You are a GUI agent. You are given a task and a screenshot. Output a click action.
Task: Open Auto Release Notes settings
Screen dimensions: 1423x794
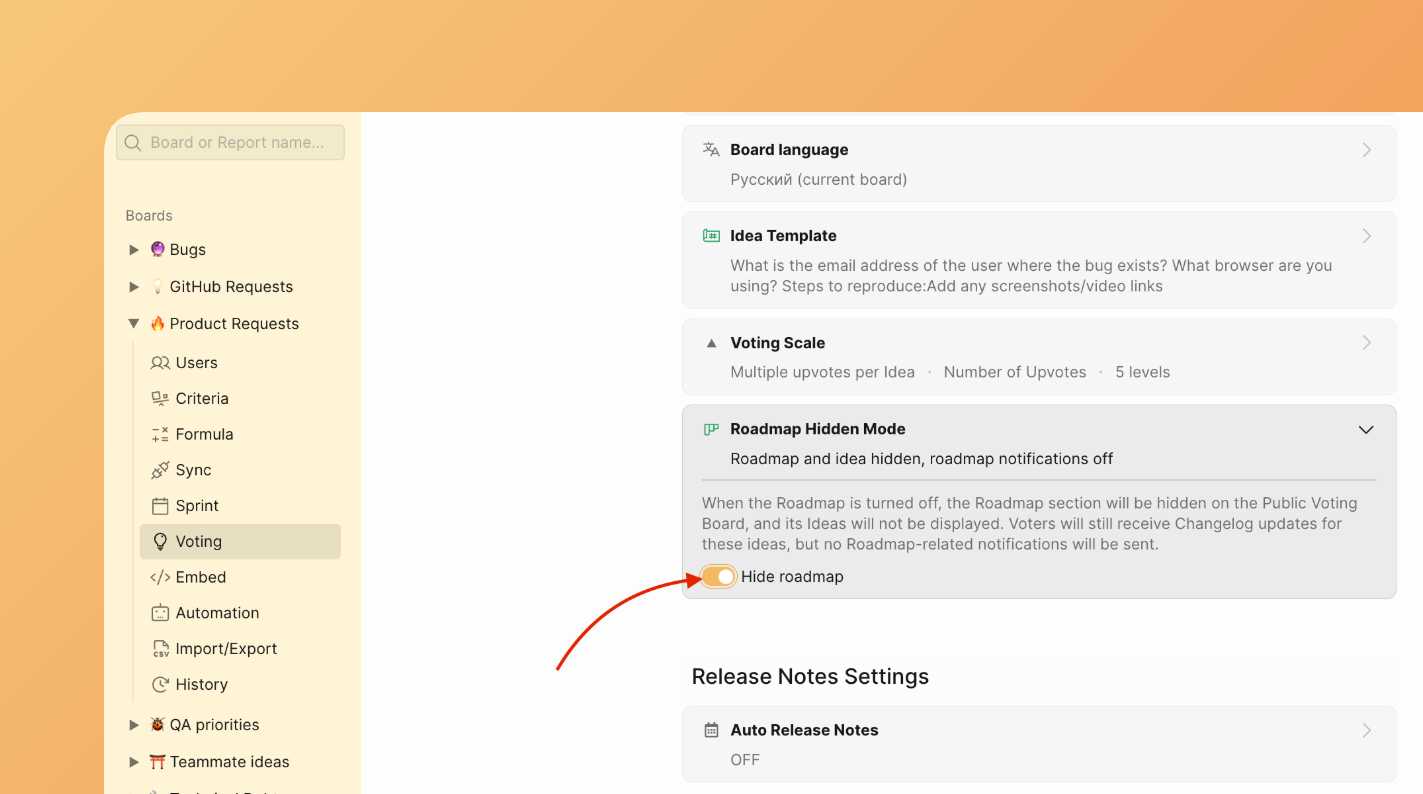(1039, 744)
